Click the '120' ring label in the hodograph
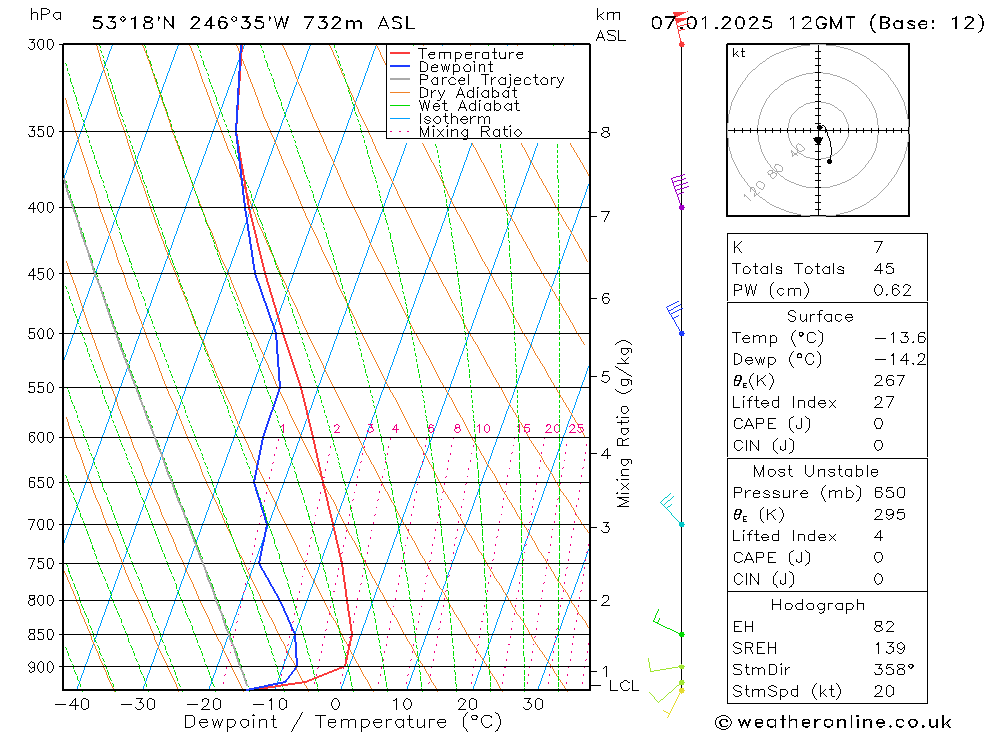 coord(754,191)
